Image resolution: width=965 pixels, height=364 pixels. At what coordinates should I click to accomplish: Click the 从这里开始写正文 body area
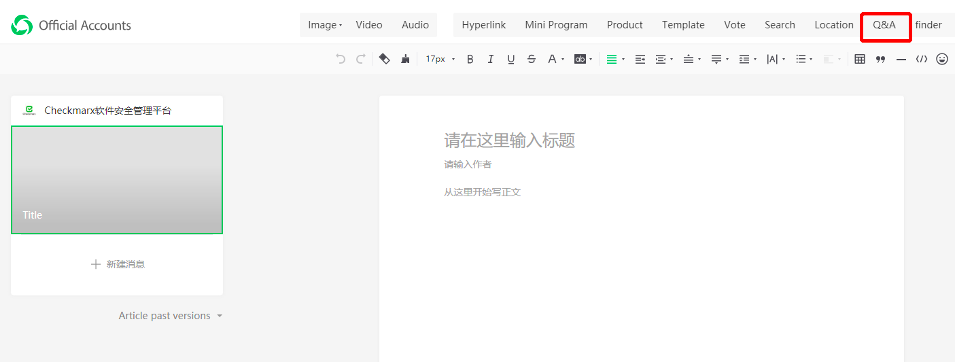click(x=482, y=192)
